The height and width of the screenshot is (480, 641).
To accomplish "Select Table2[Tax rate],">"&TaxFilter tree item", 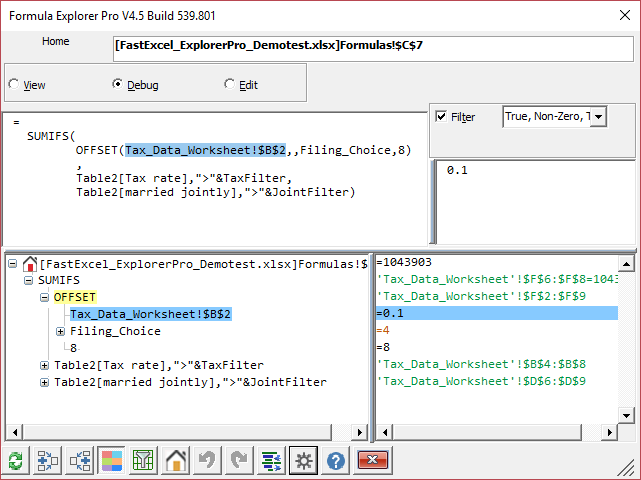I will click(x=159, y=365).
